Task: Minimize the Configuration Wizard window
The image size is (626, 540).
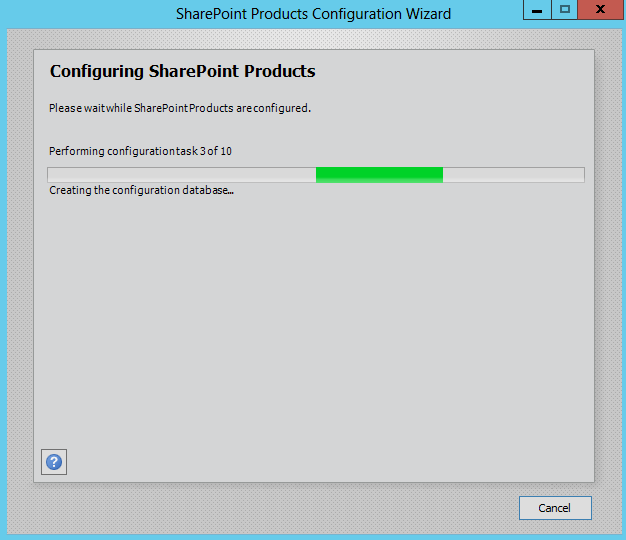Action: coord(537,10)
